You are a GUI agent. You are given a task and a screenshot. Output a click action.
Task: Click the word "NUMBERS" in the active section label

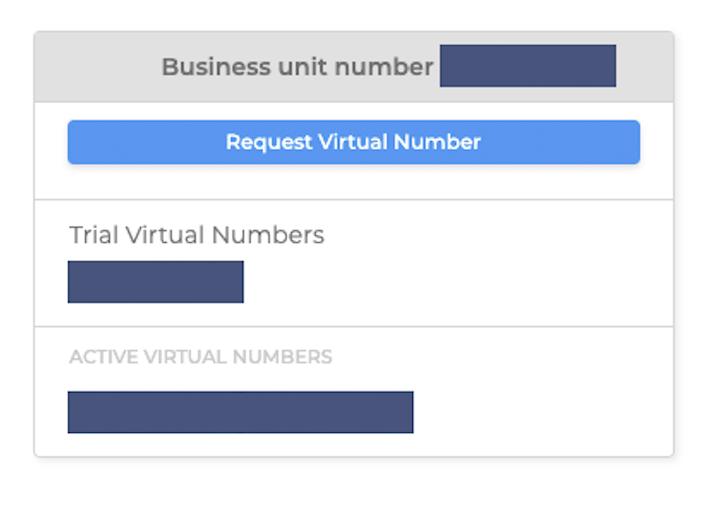283,357
